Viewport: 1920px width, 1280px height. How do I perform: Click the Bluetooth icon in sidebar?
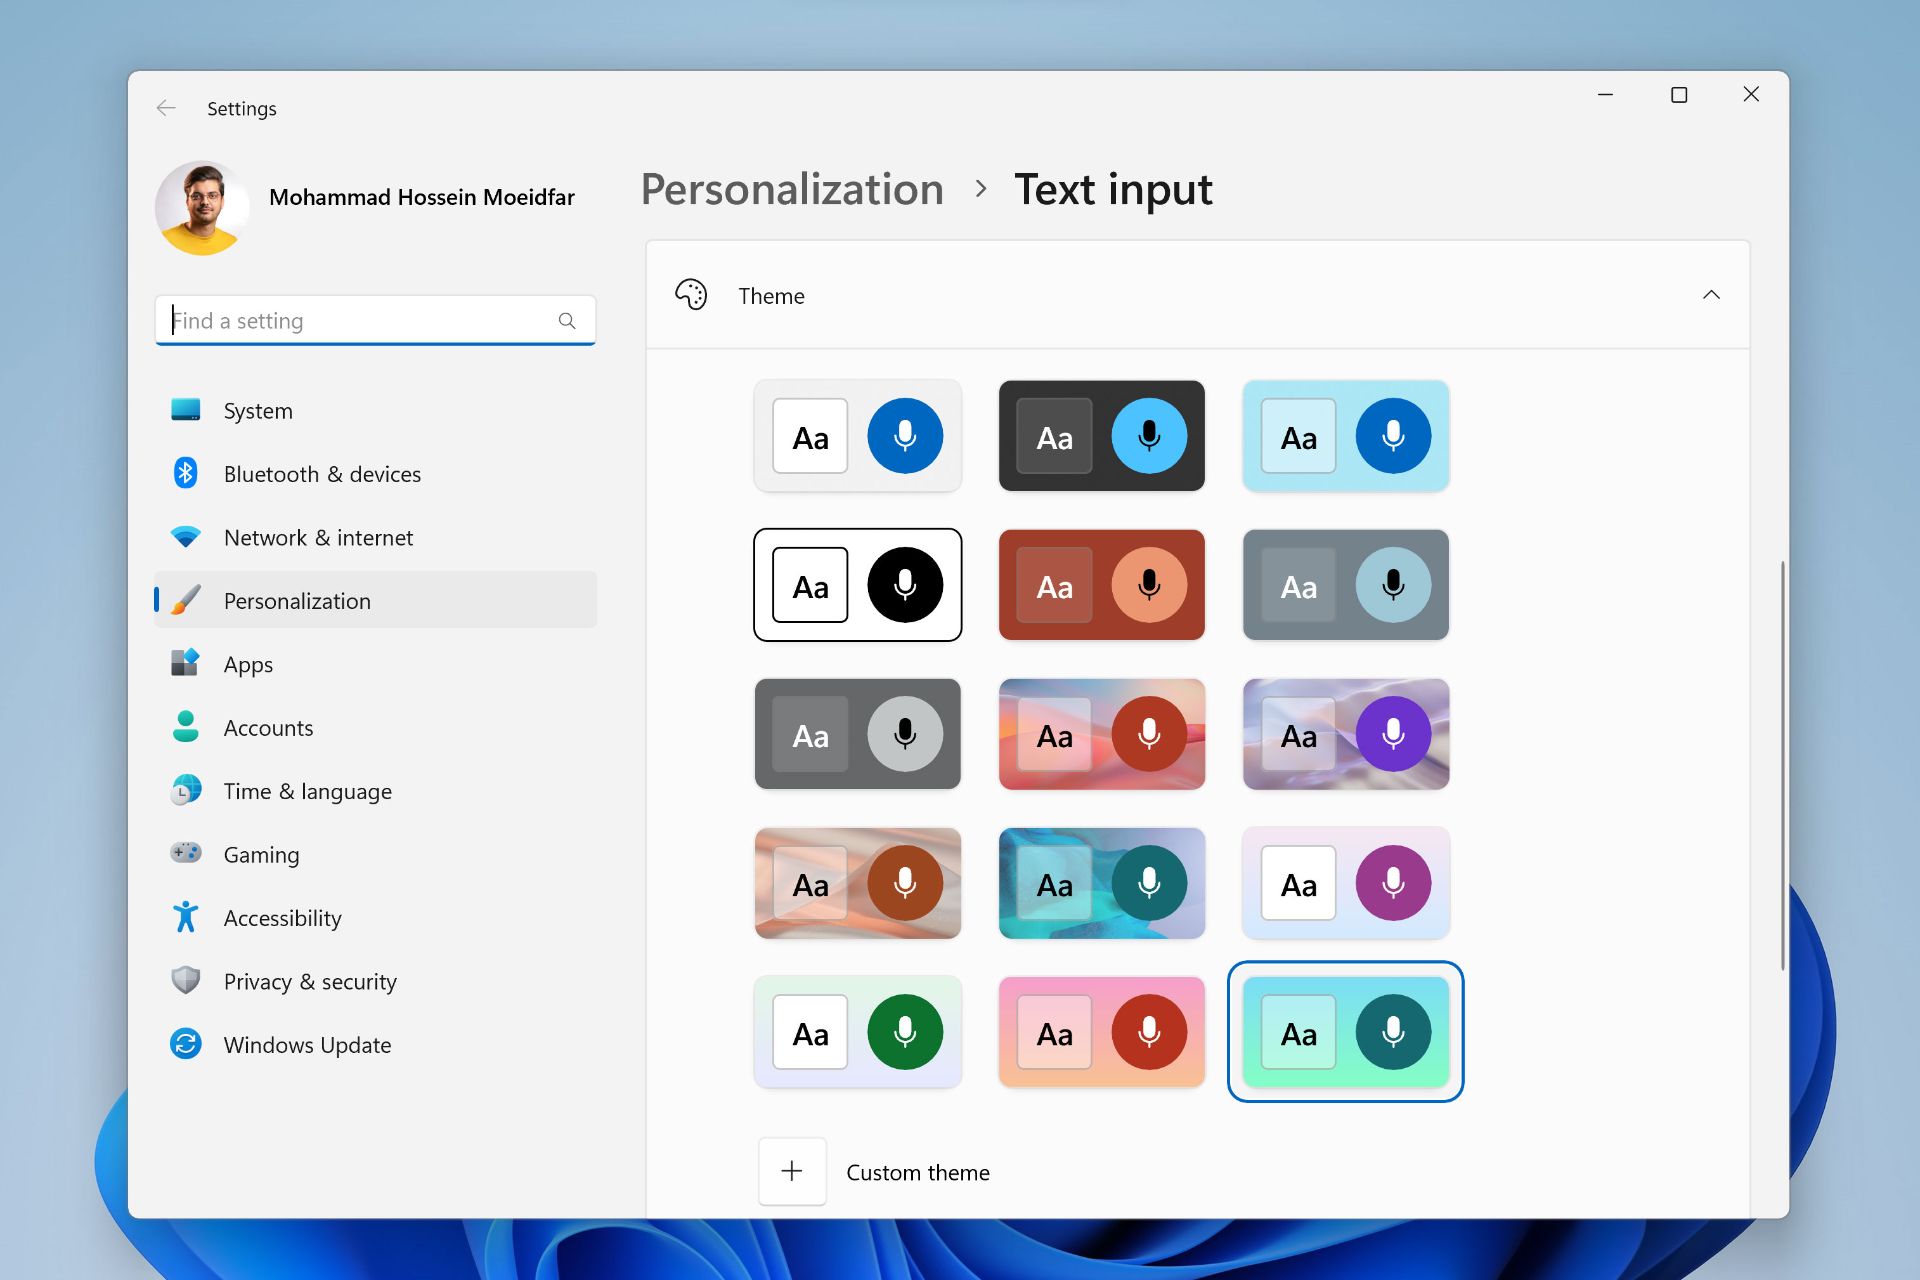click(x=186, y=473)
